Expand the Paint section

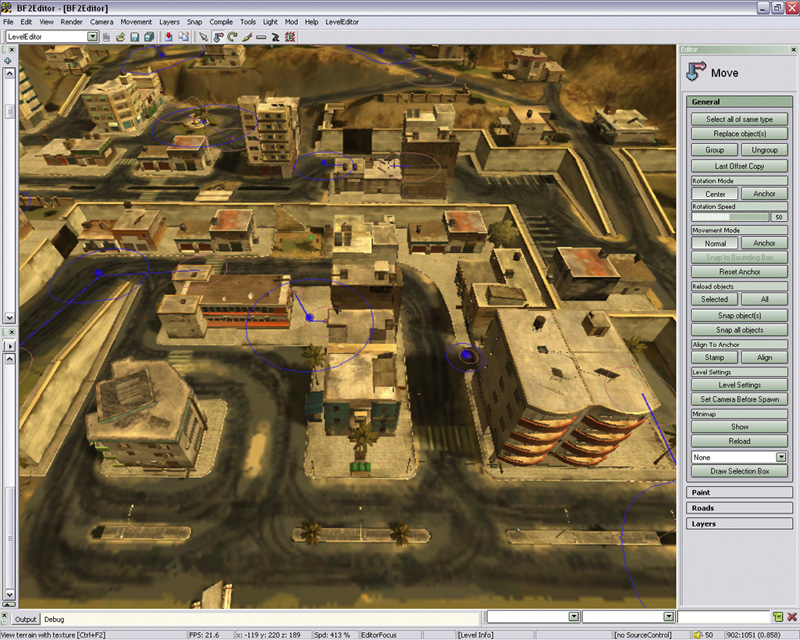point(739,493)
